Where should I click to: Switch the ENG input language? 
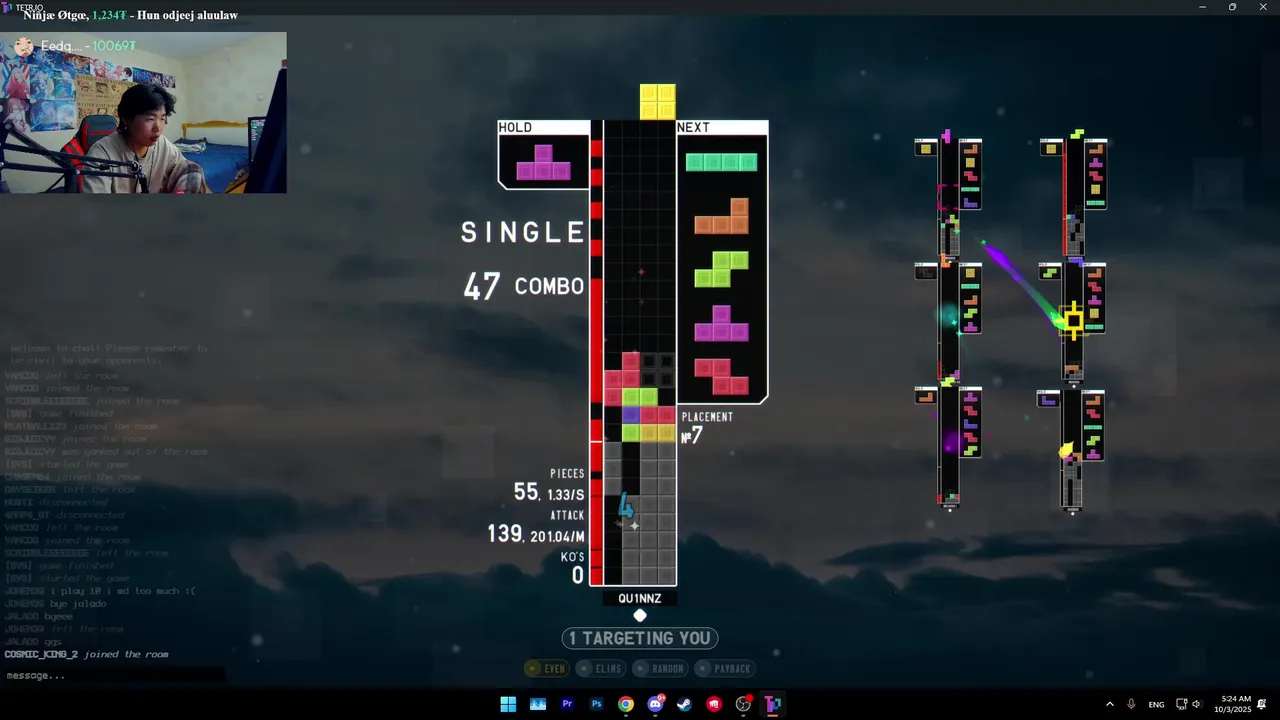pyautogui.click(x=1156, y=704)
